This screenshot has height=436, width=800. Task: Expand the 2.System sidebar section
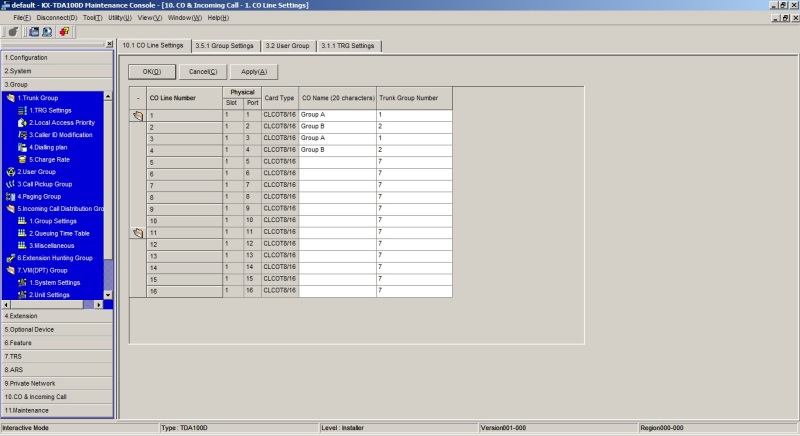point(57,71)
